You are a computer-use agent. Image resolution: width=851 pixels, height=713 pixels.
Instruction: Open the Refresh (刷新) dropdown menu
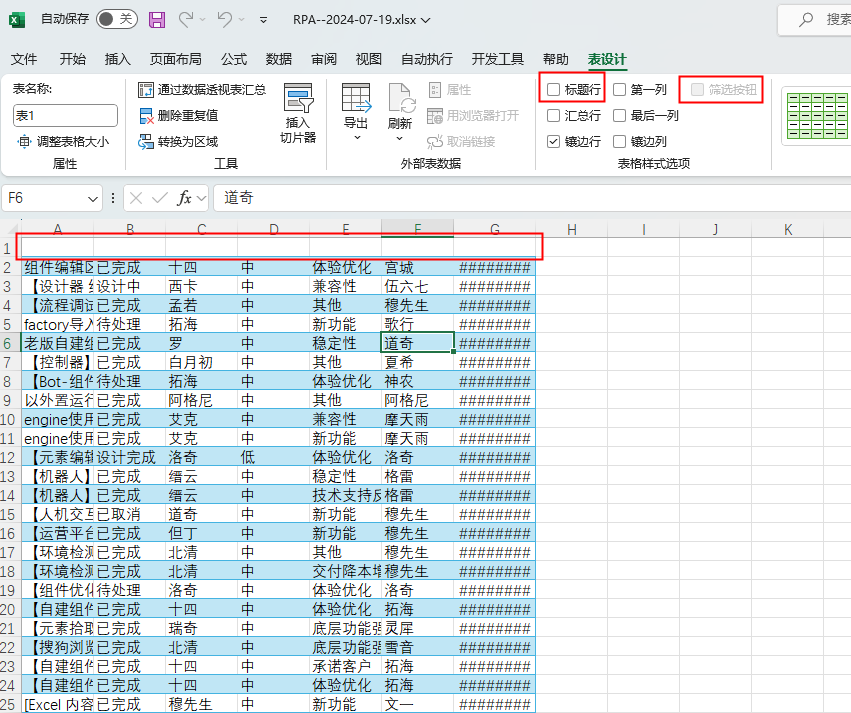pos(400,138)
